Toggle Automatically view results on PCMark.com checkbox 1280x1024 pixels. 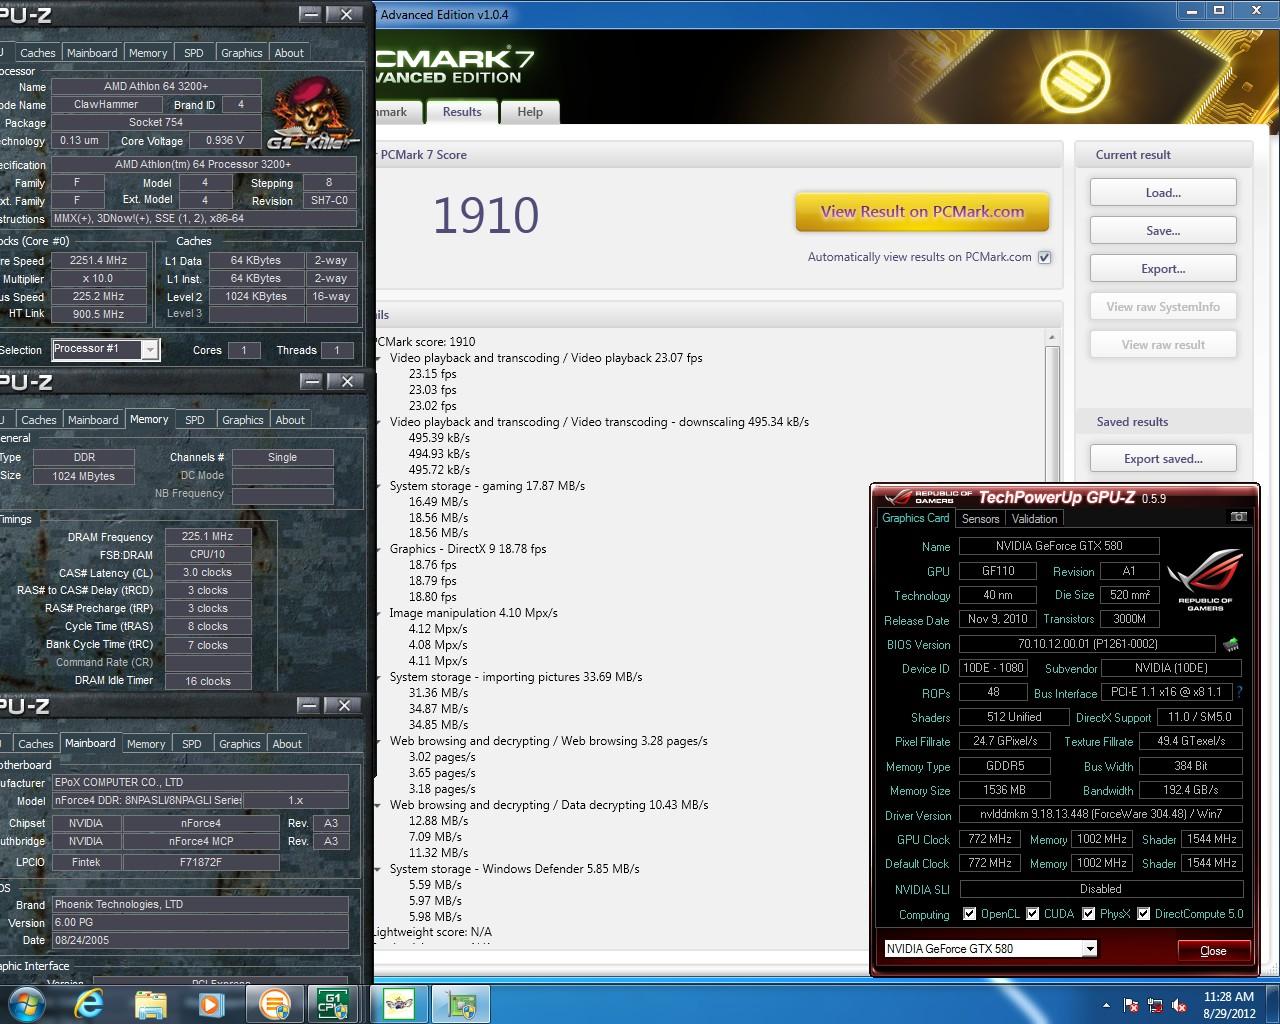pos(1044,257)
